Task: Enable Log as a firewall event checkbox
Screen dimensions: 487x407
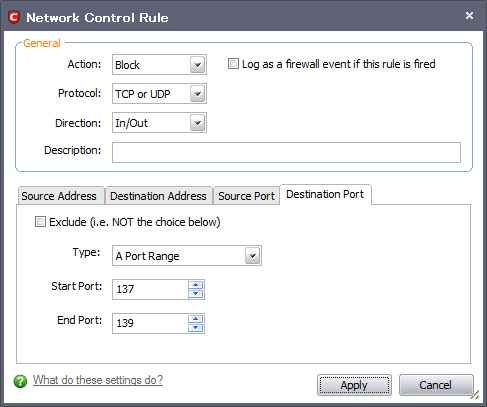Action: (233, 64)
